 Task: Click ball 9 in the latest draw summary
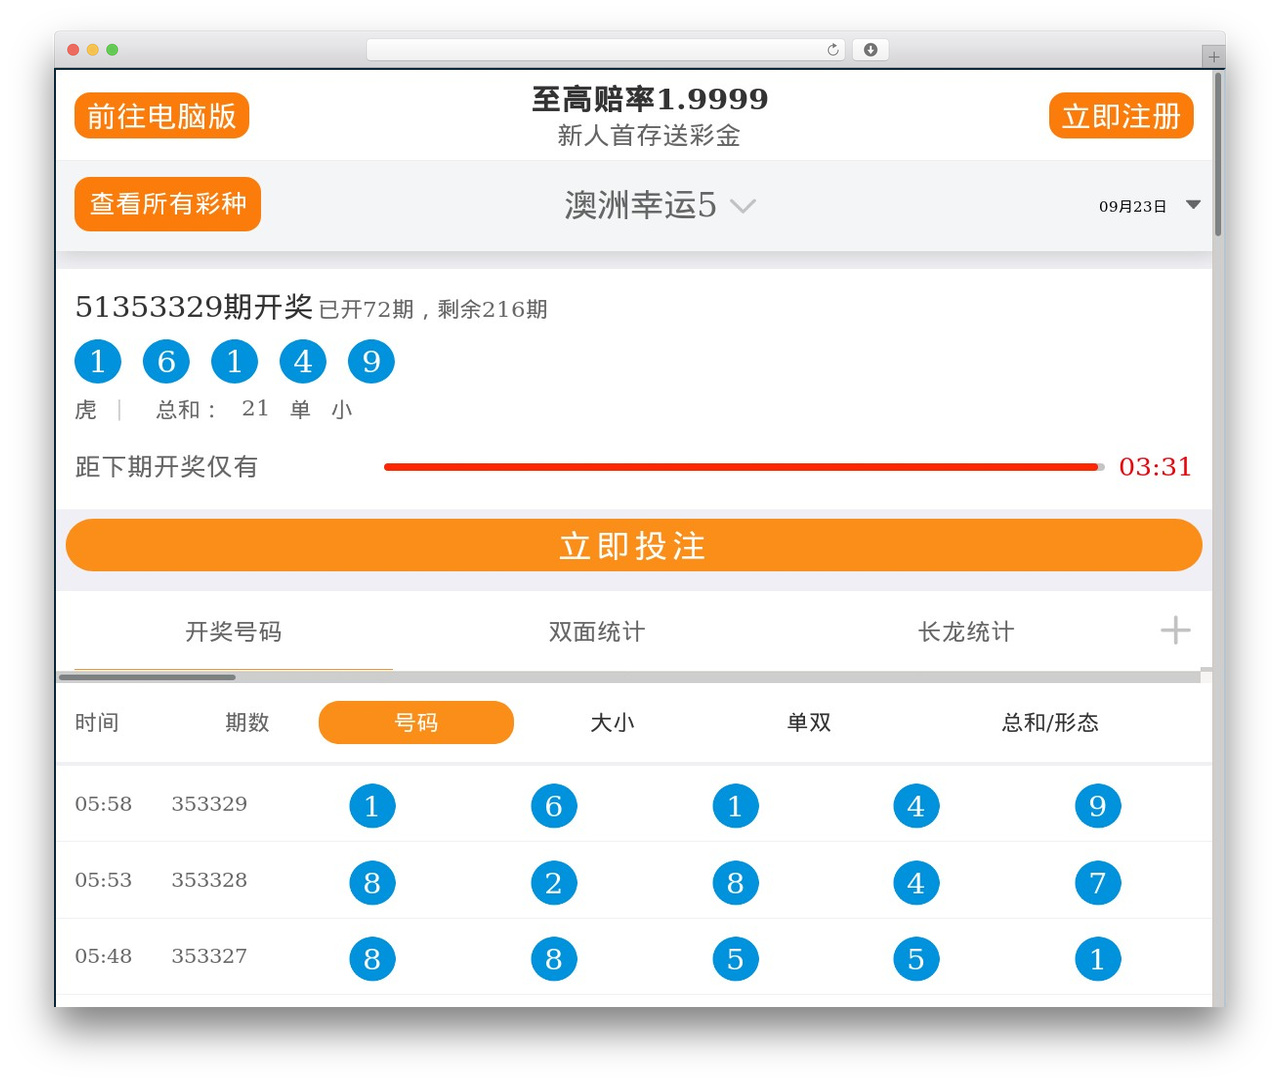tap(371, 362)
